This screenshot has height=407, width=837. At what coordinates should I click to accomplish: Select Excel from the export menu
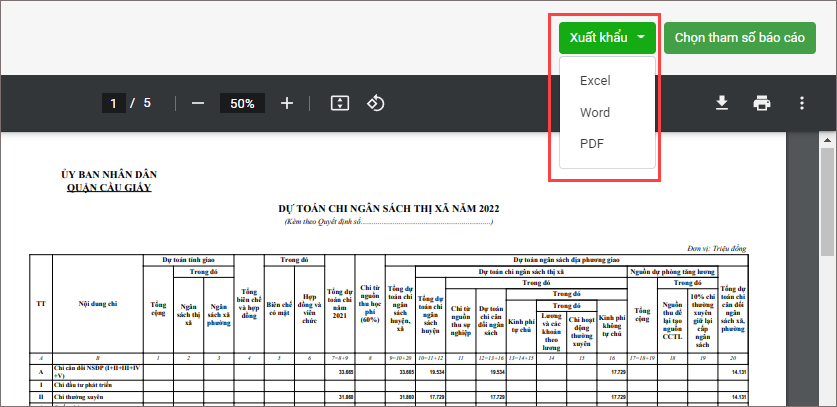pyautogui.click(x=595, y=80)
